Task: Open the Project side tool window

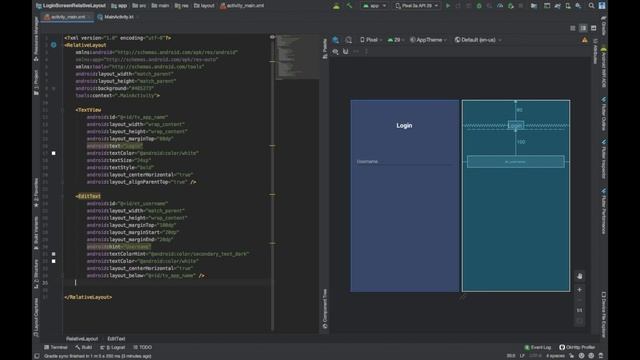Action: (x=36, y=83)
